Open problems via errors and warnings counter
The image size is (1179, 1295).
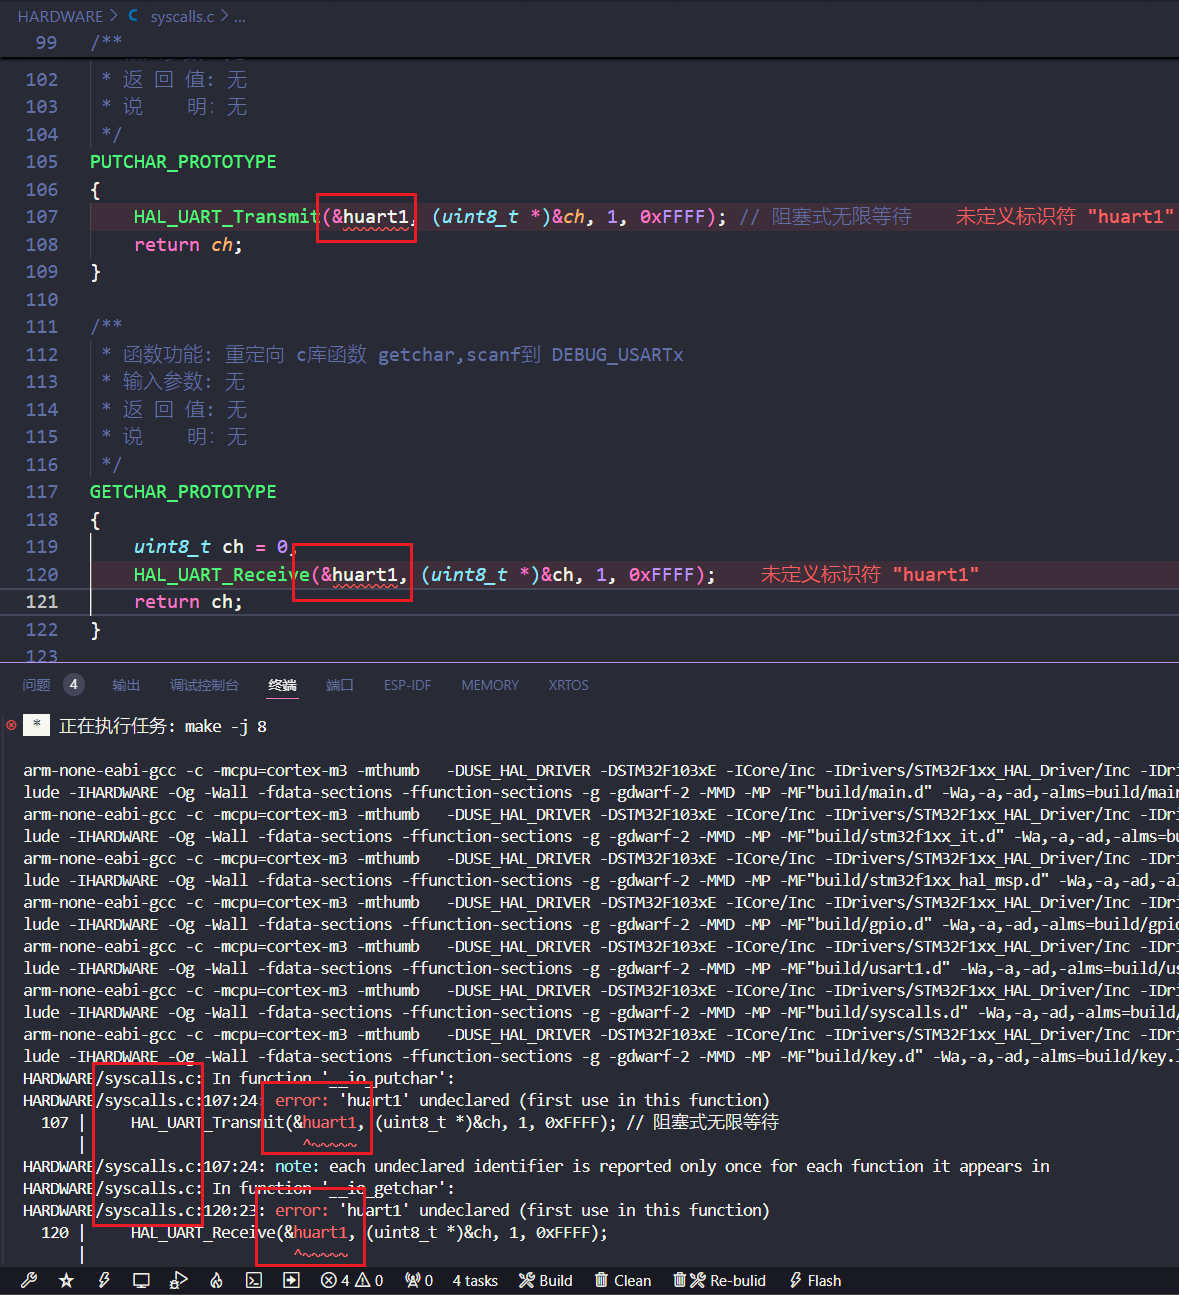click(x=351, y=1280)
